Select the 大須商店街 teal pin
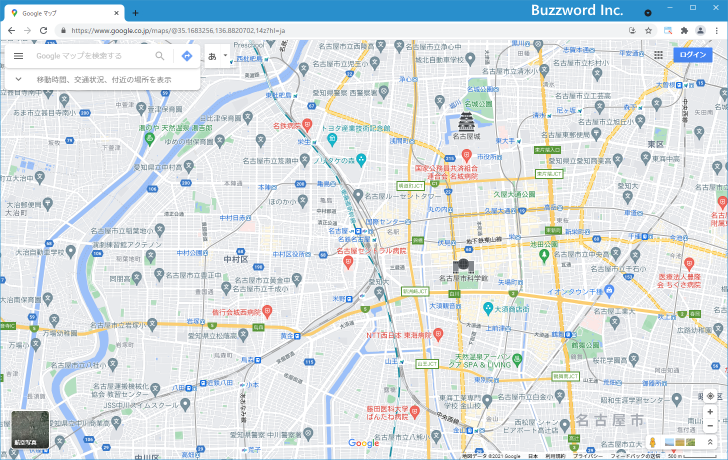Viewport: 728px width, 460px height. tap(488, 308)
